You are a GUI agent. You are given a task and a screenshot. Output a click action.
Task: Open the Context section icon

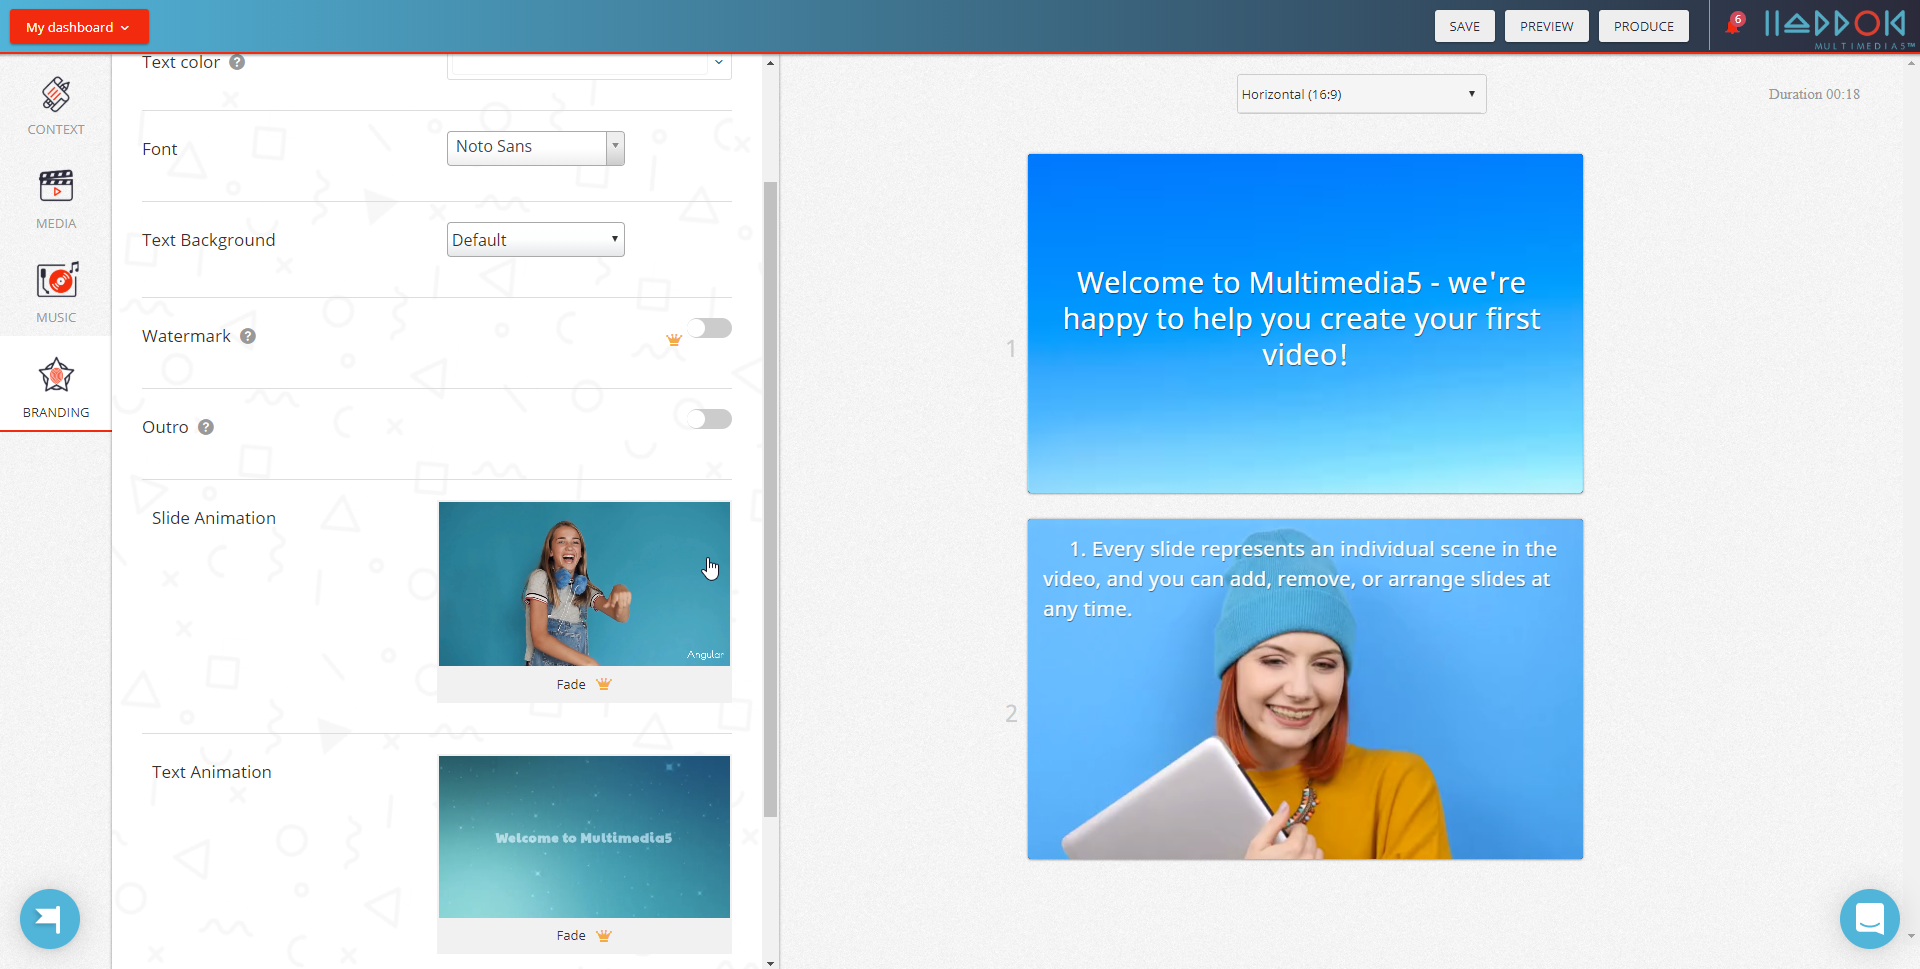[x=56, y=96]
